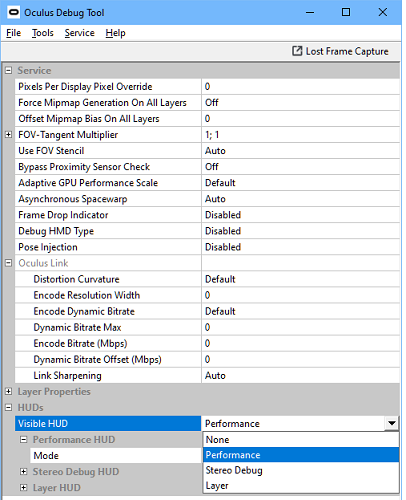Click the Oculus logo in title bar

(14, 12)
